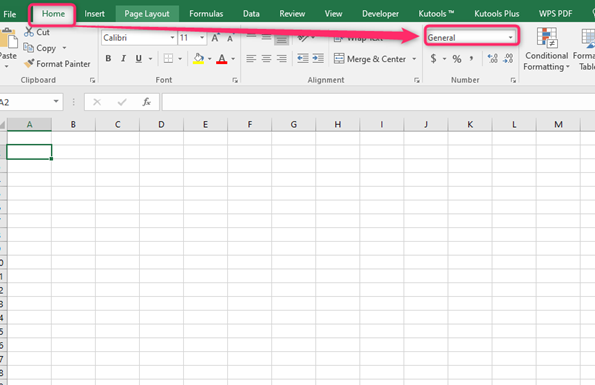Switch to the Insert tab
This screenshot has width=595, height=385.
point(94,14)
